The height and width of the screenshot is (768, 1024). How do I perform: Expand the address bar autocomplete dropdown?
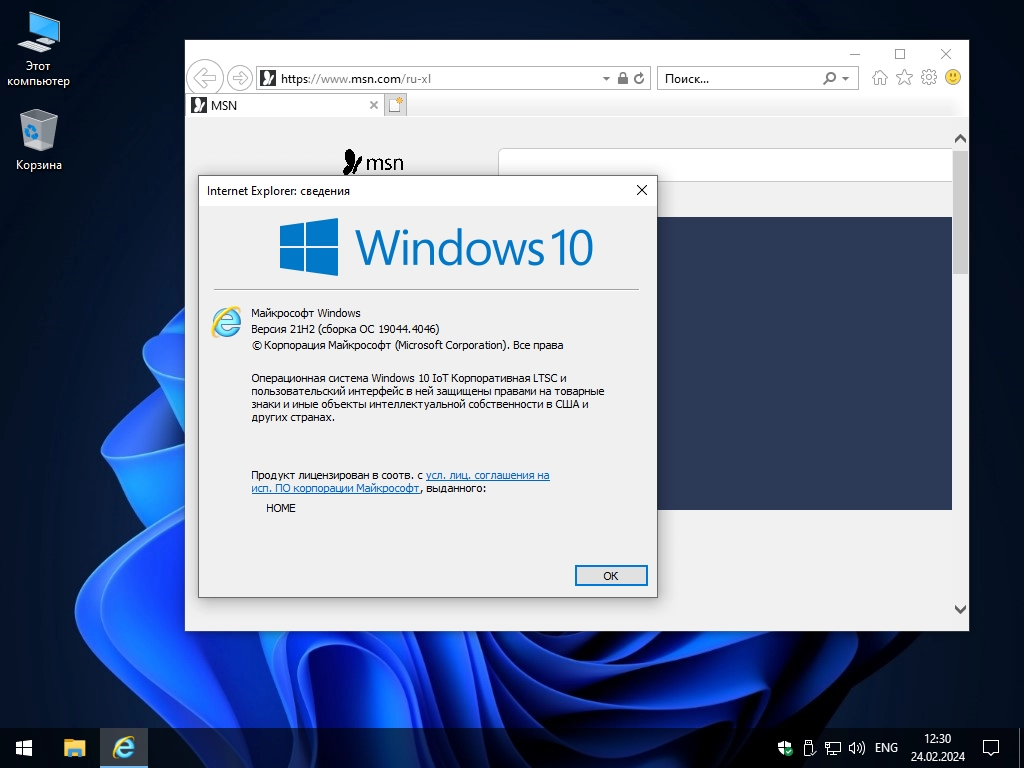coord(606,78)
